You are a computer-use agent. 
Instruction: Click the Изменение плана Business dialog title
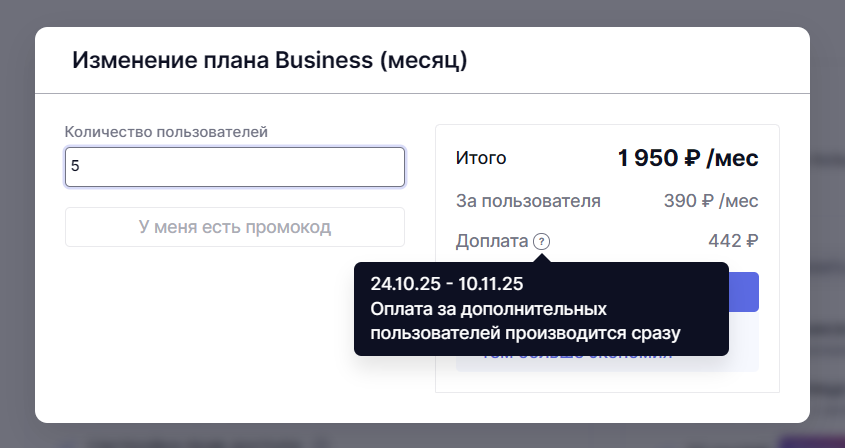point(269,60)
